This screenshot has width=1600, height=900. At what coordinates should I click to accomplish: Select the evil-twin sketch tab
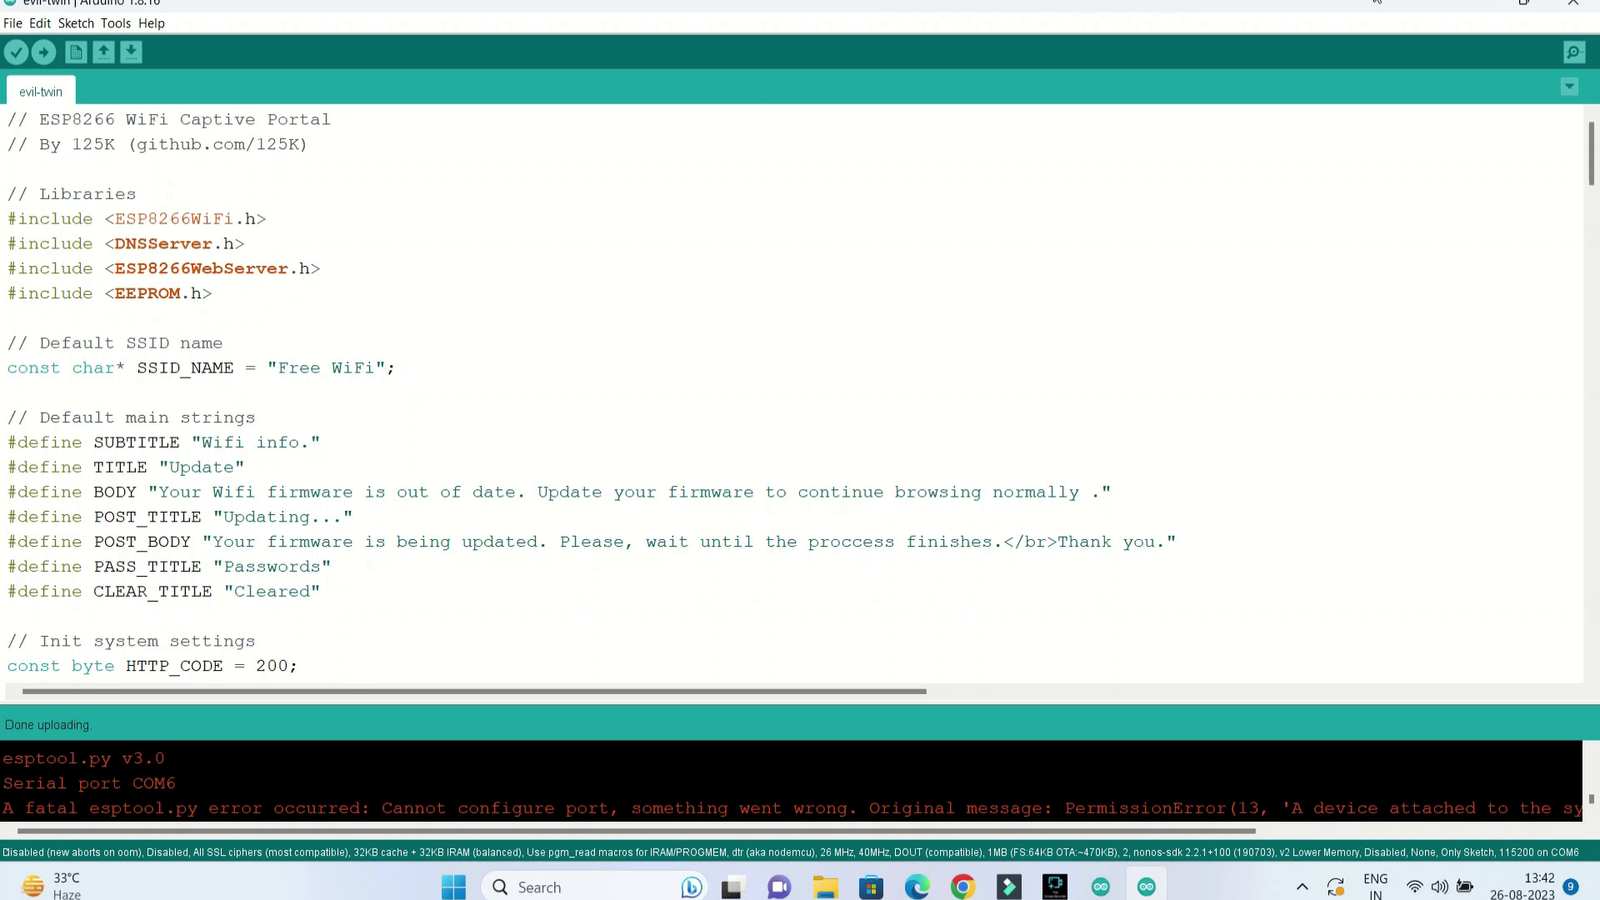pos(41,92)
